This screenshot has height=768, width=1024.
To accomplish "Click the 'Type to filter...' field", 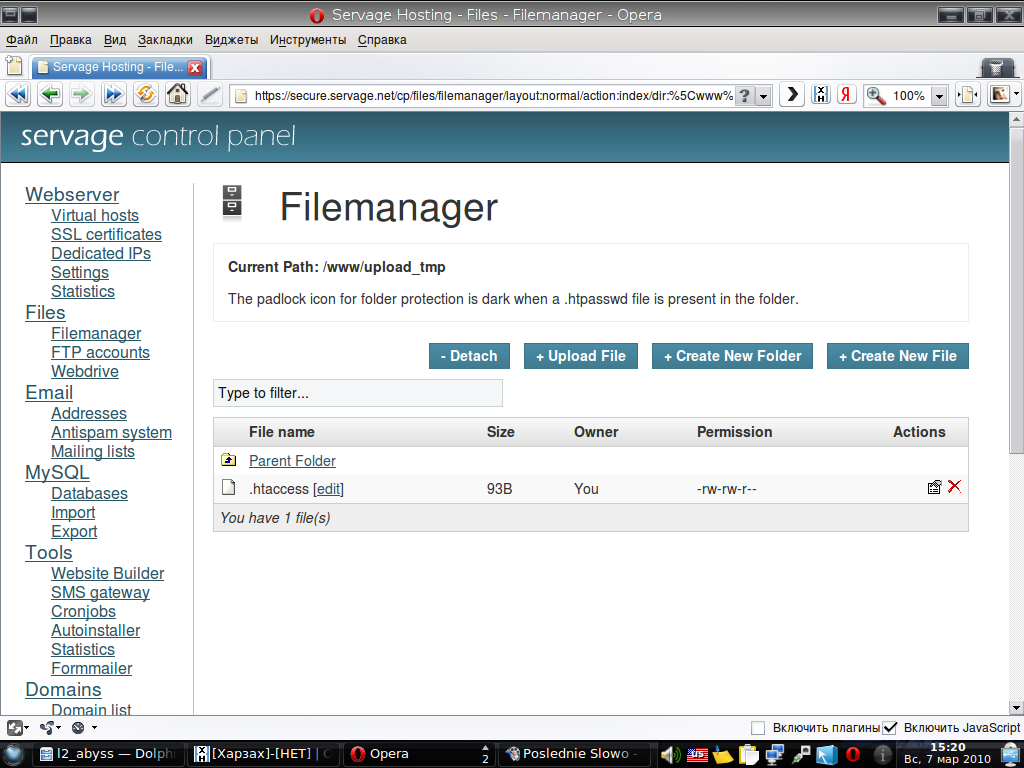I will pos(358,393).
